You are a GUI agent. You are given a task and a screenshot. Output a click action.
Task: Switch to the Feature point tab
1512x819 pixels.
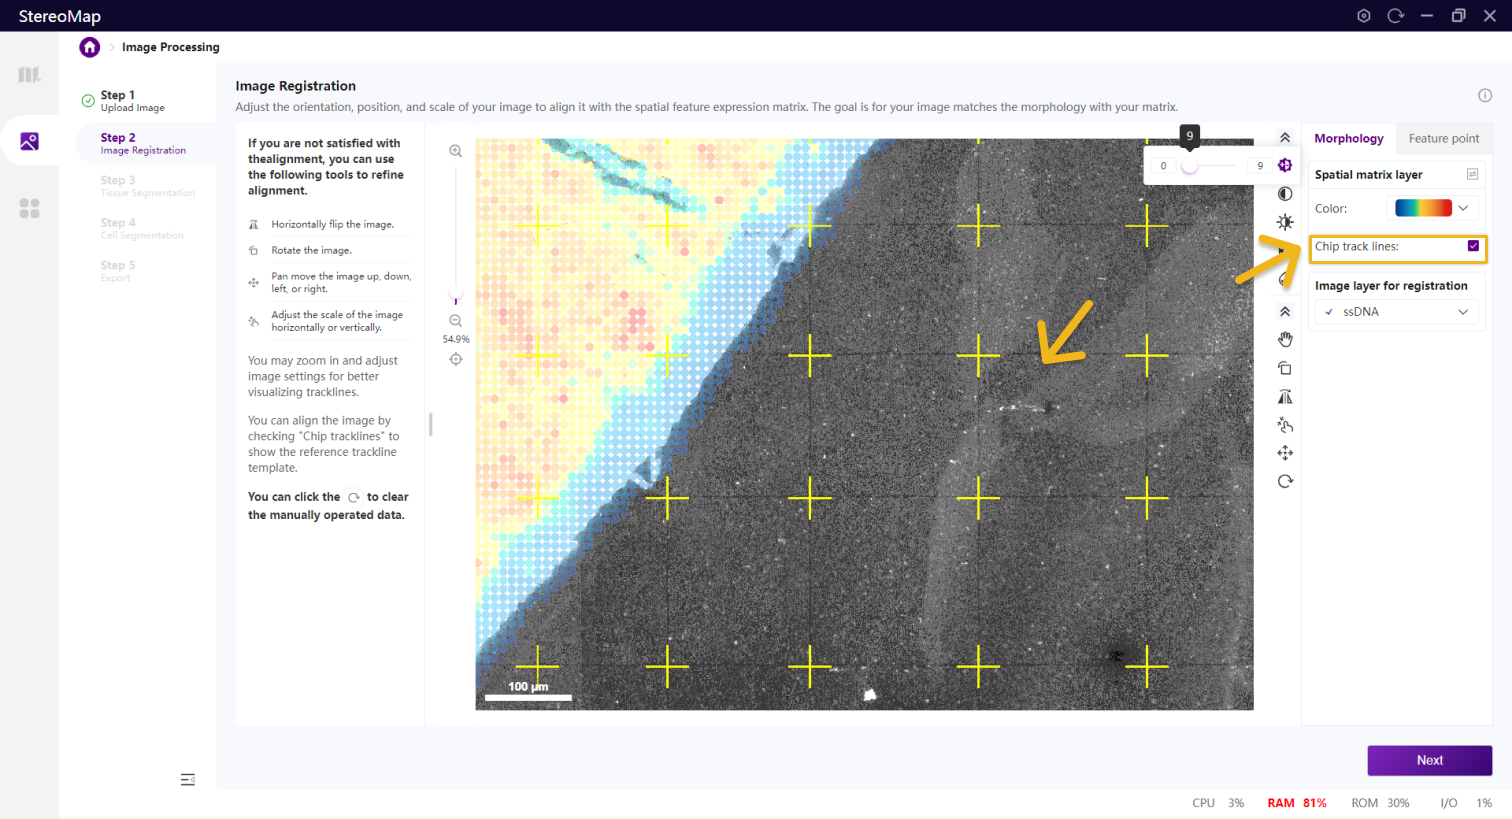pyautogui.click(x=1443, y=139)
